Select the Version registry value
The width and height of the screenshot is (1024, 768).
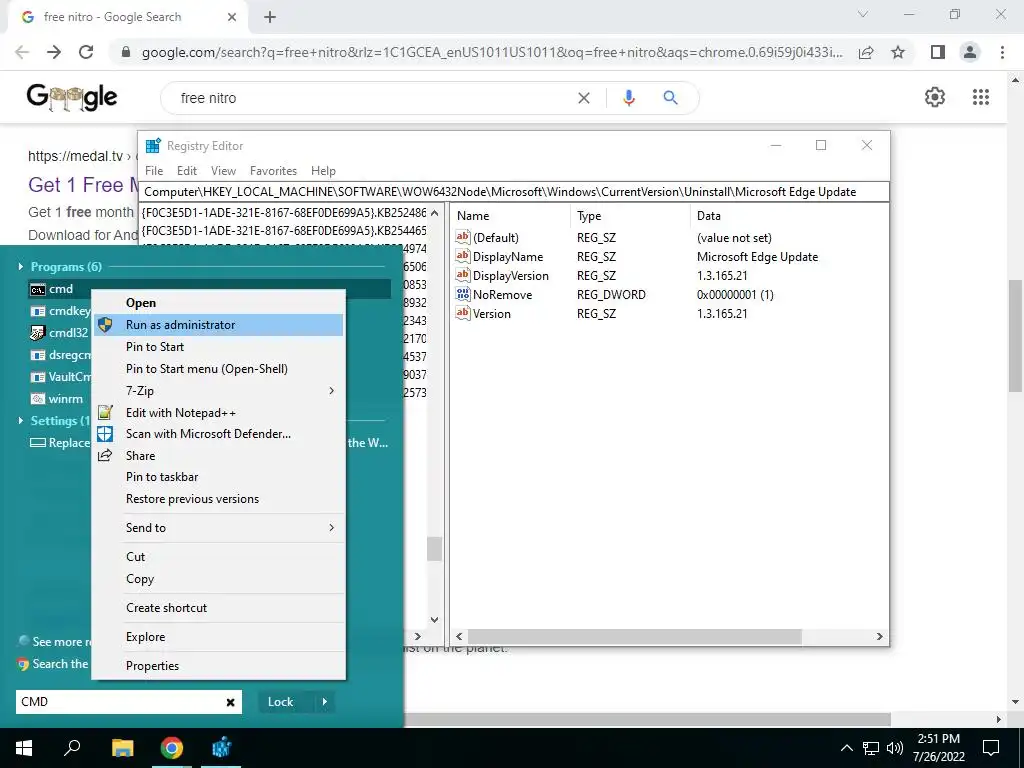pyautogui.click(x=492, y=313)
